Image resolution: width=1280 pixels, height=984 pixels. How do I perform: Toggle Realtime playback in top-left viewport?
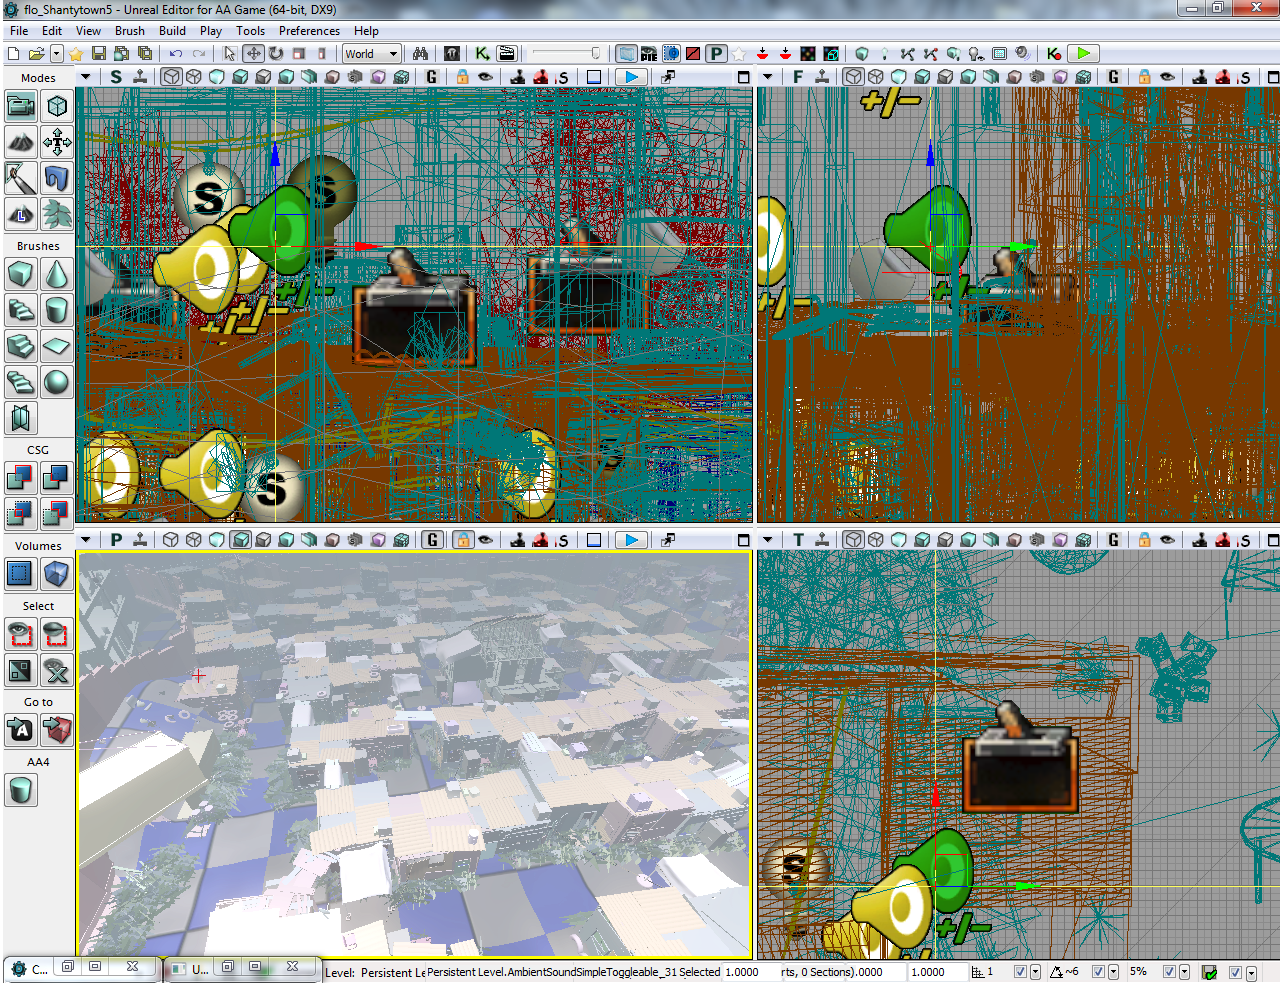coord(630,77)
